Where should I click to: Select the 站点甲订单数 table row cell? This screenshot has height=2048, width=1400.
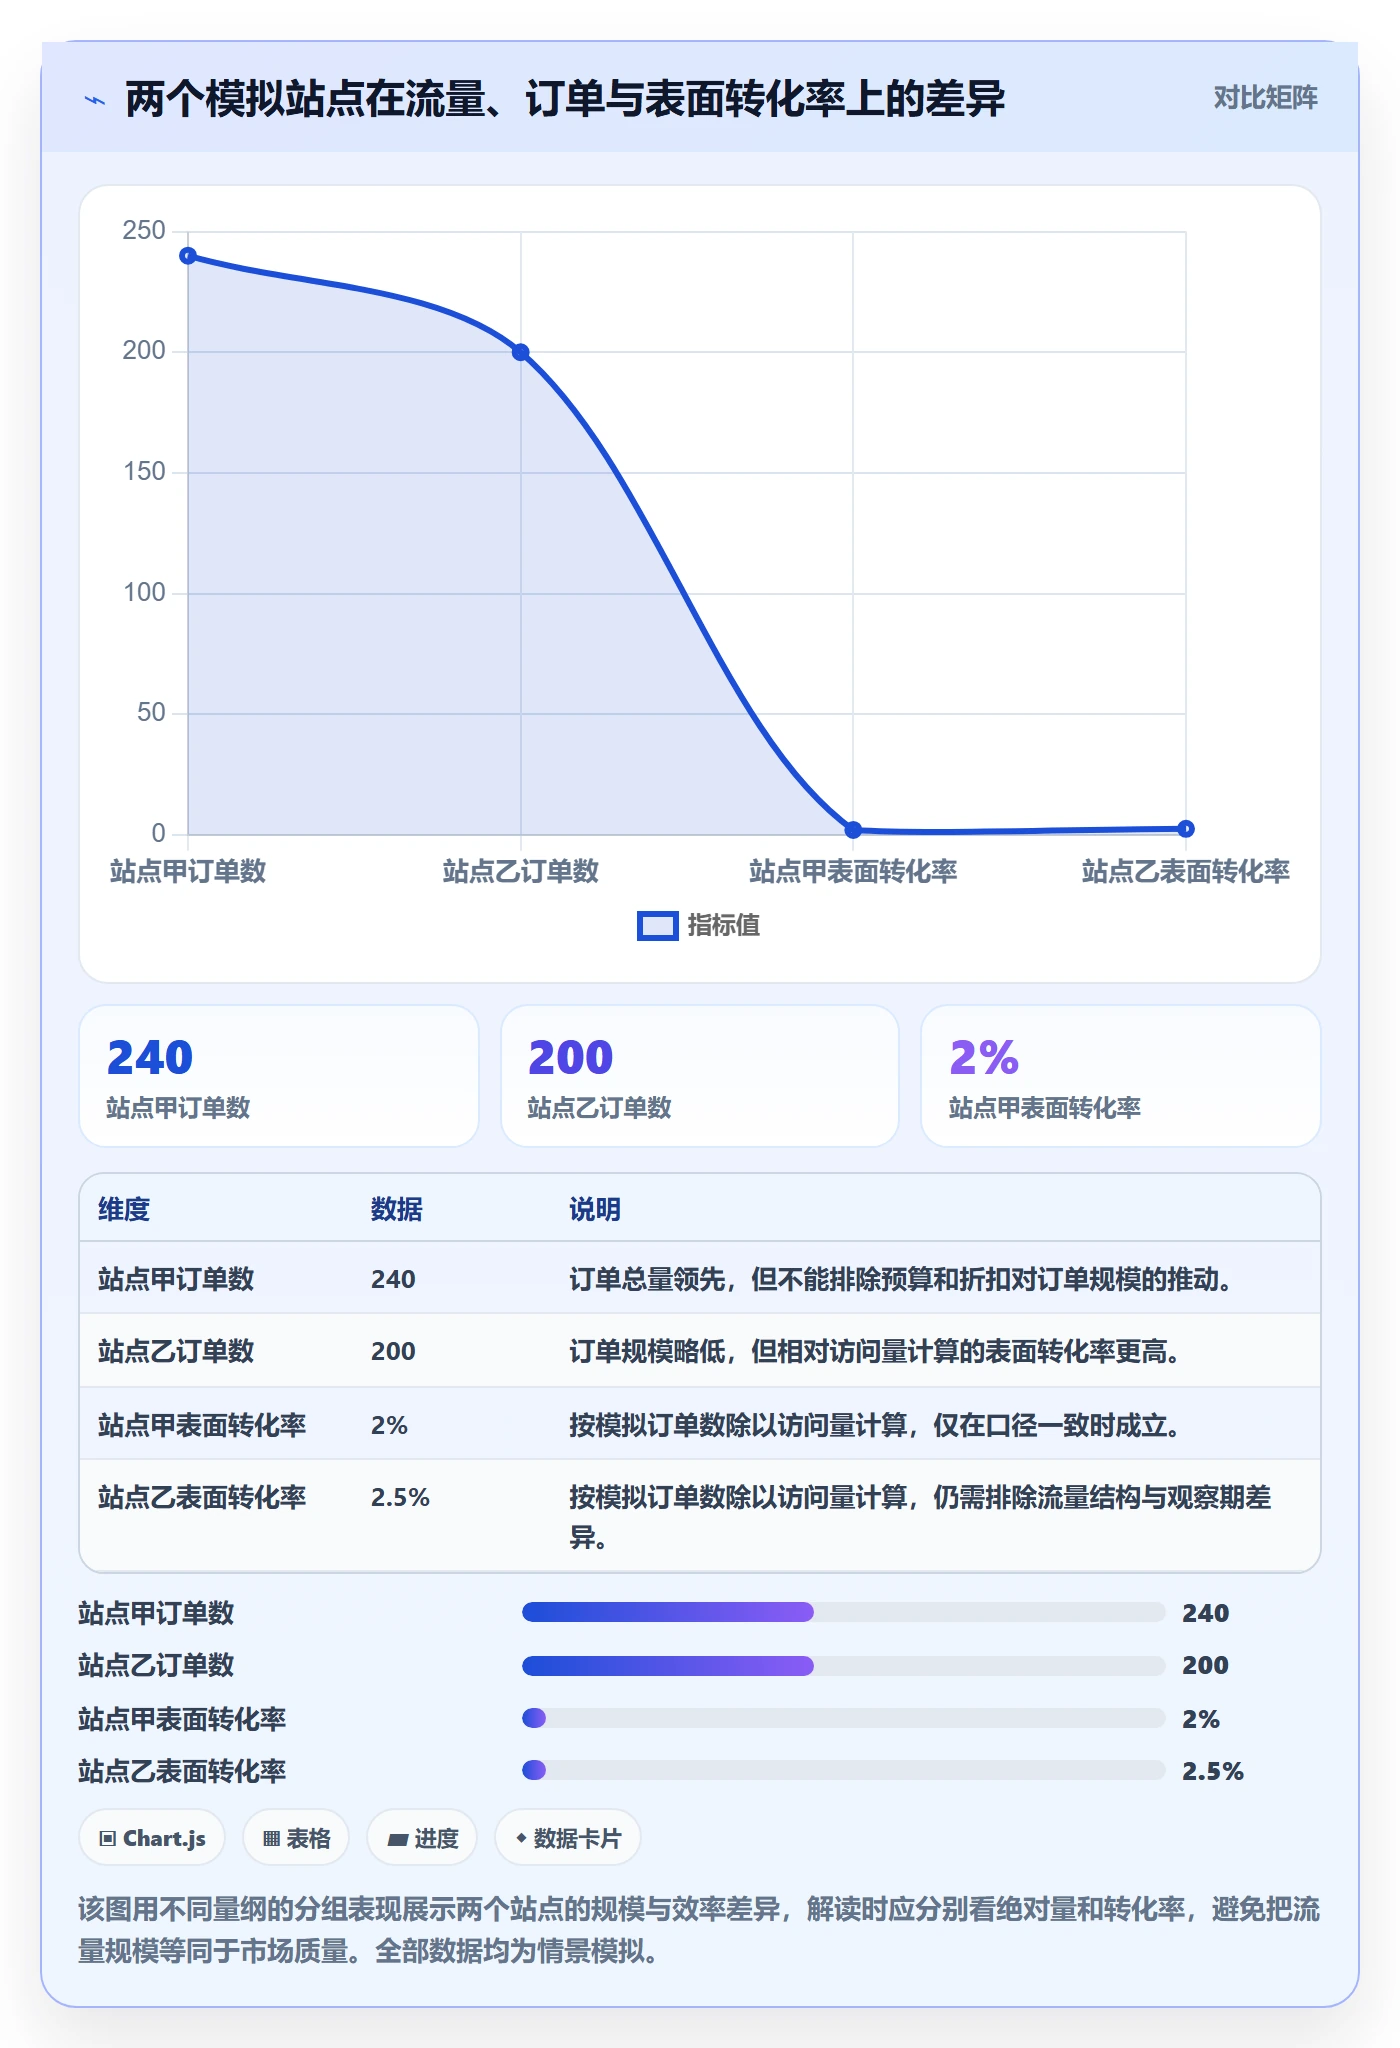(x=176, y=1280)
